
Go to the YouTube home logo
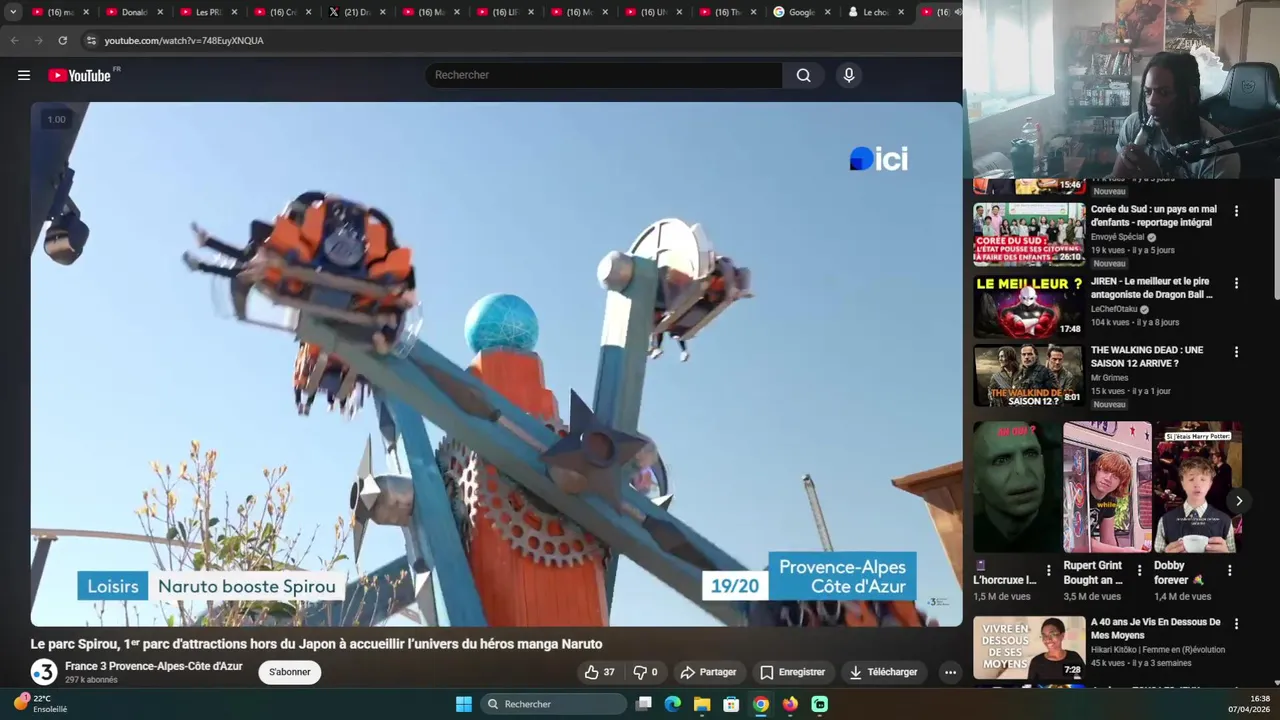[x=79, y=75]
